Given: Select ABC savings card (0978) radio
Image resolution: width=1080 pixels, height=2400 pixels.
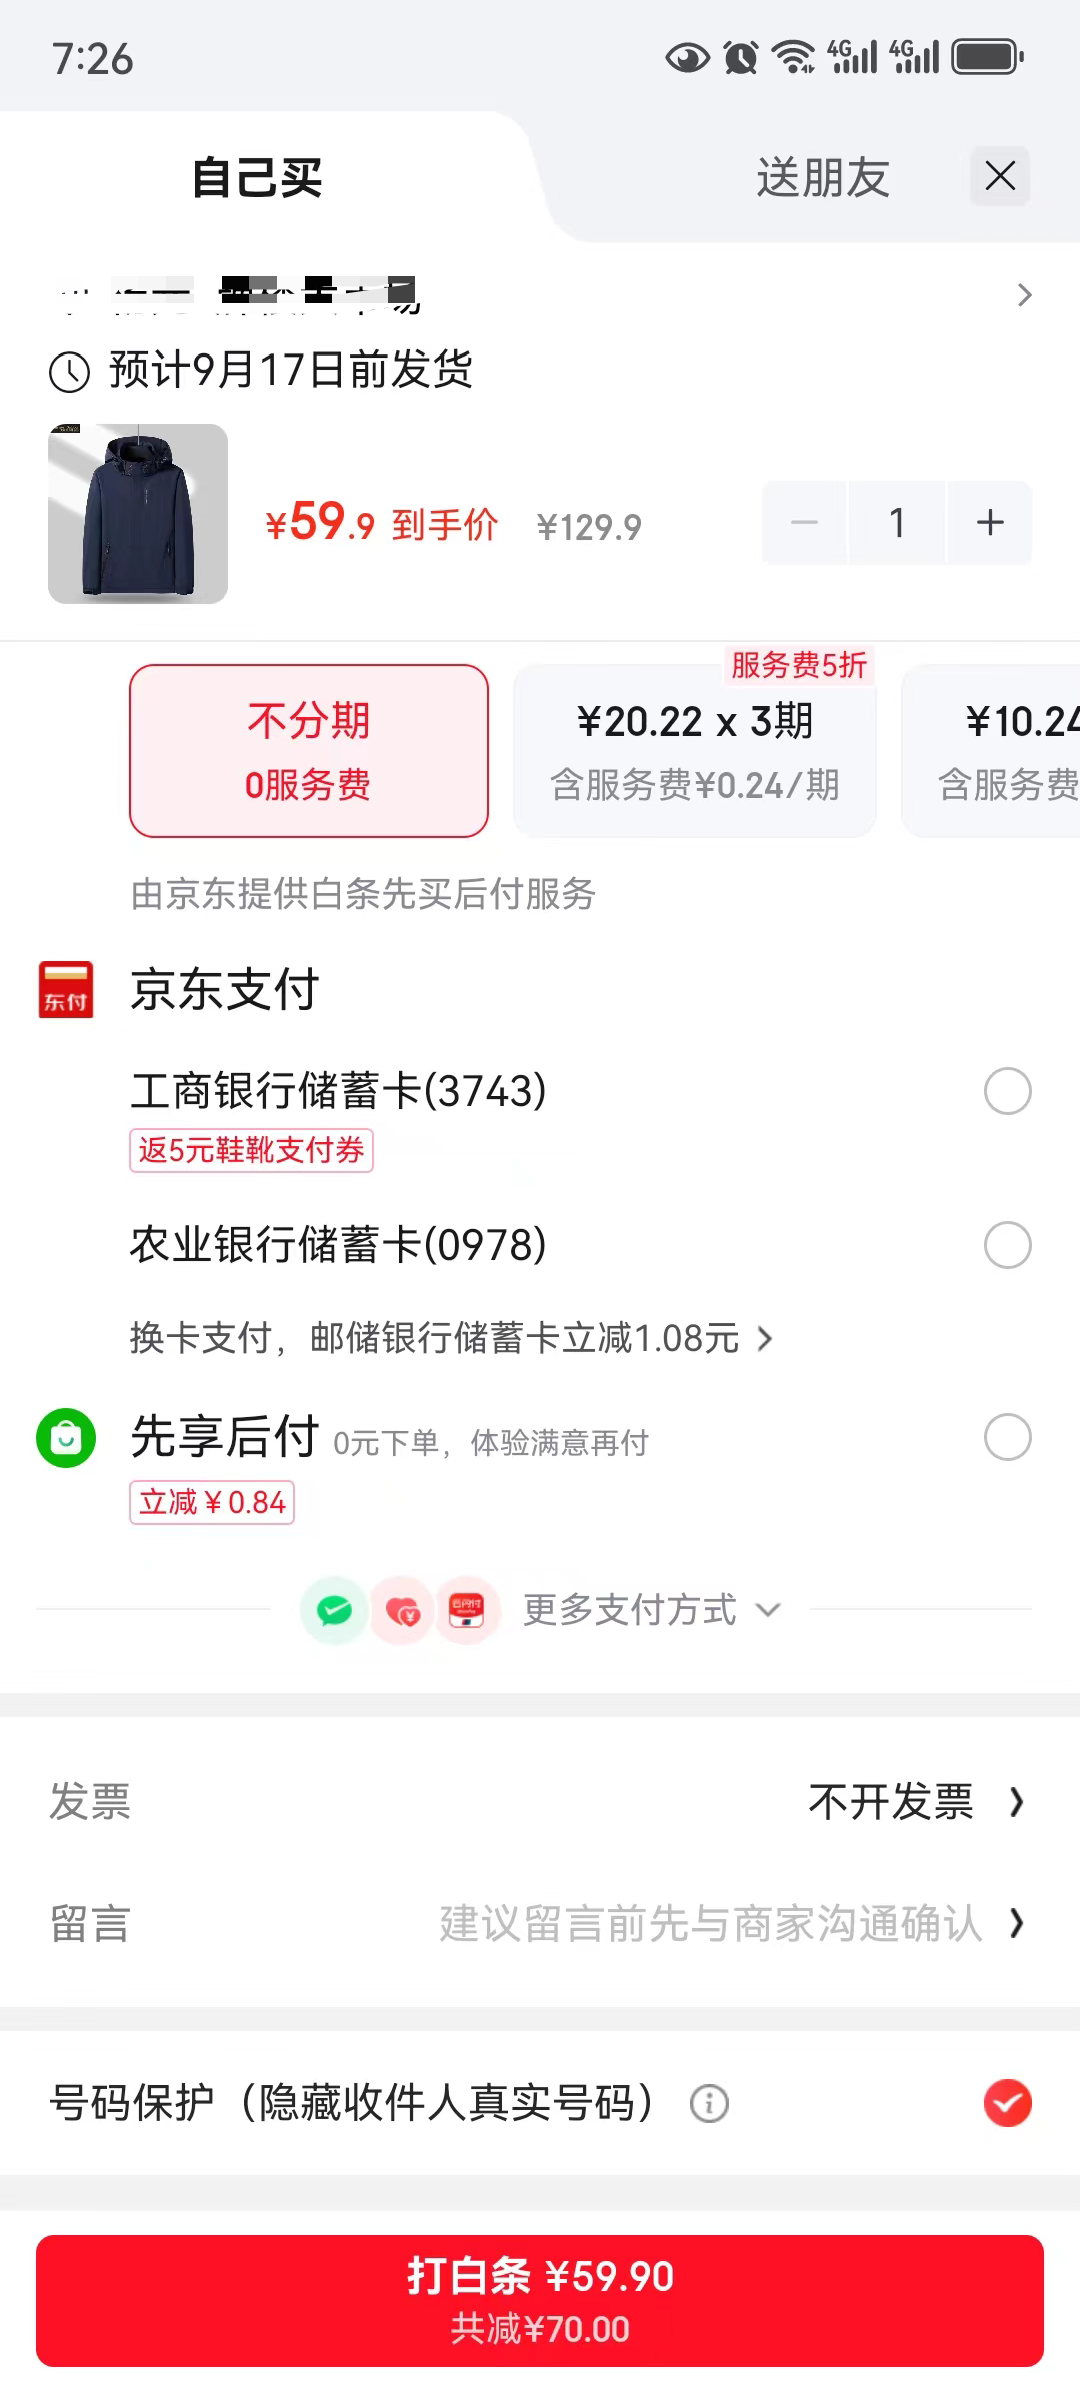Looking at the screenshot, I should coord(1007,1245).
